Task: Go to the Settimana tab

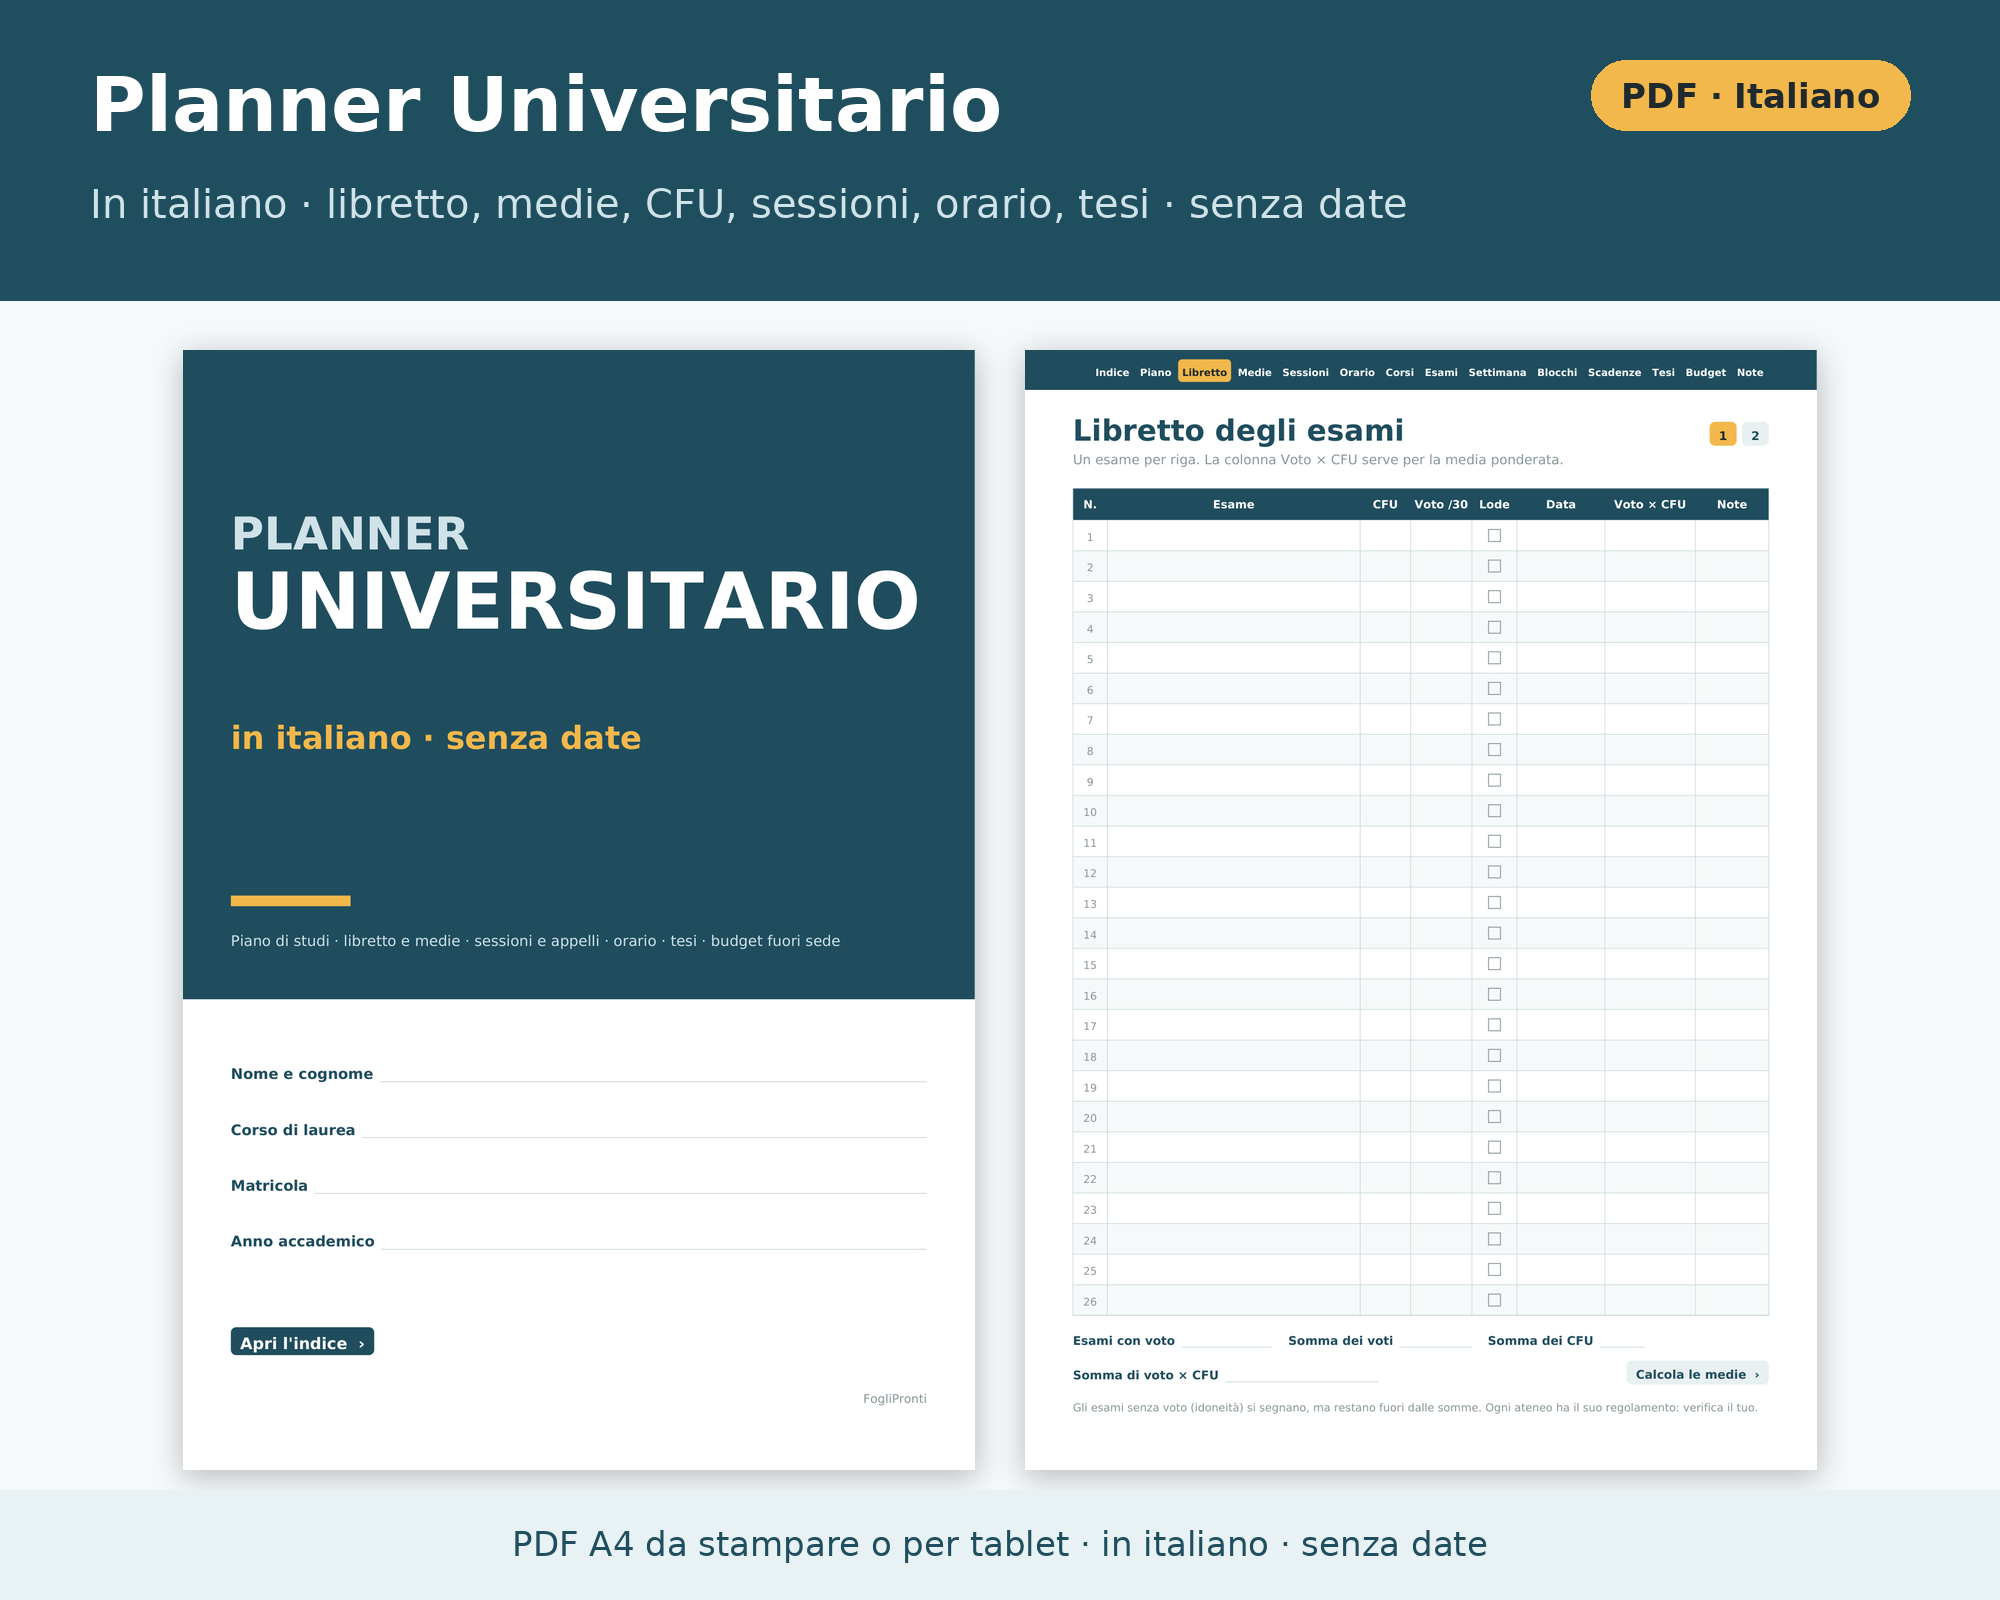Action: coord(1497,372)
